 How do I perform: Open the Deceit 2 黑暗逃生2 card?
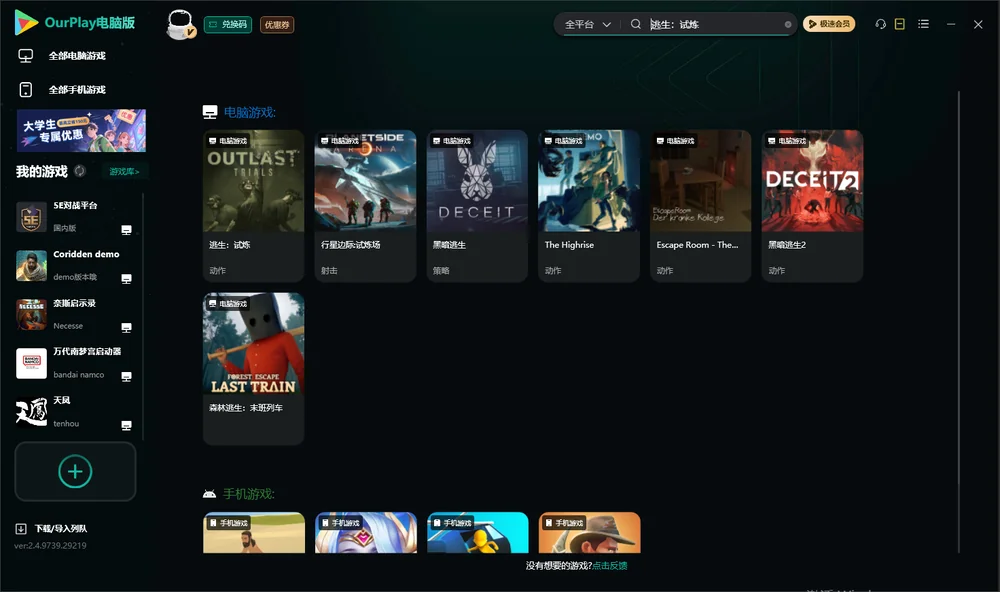coord(812,205)
